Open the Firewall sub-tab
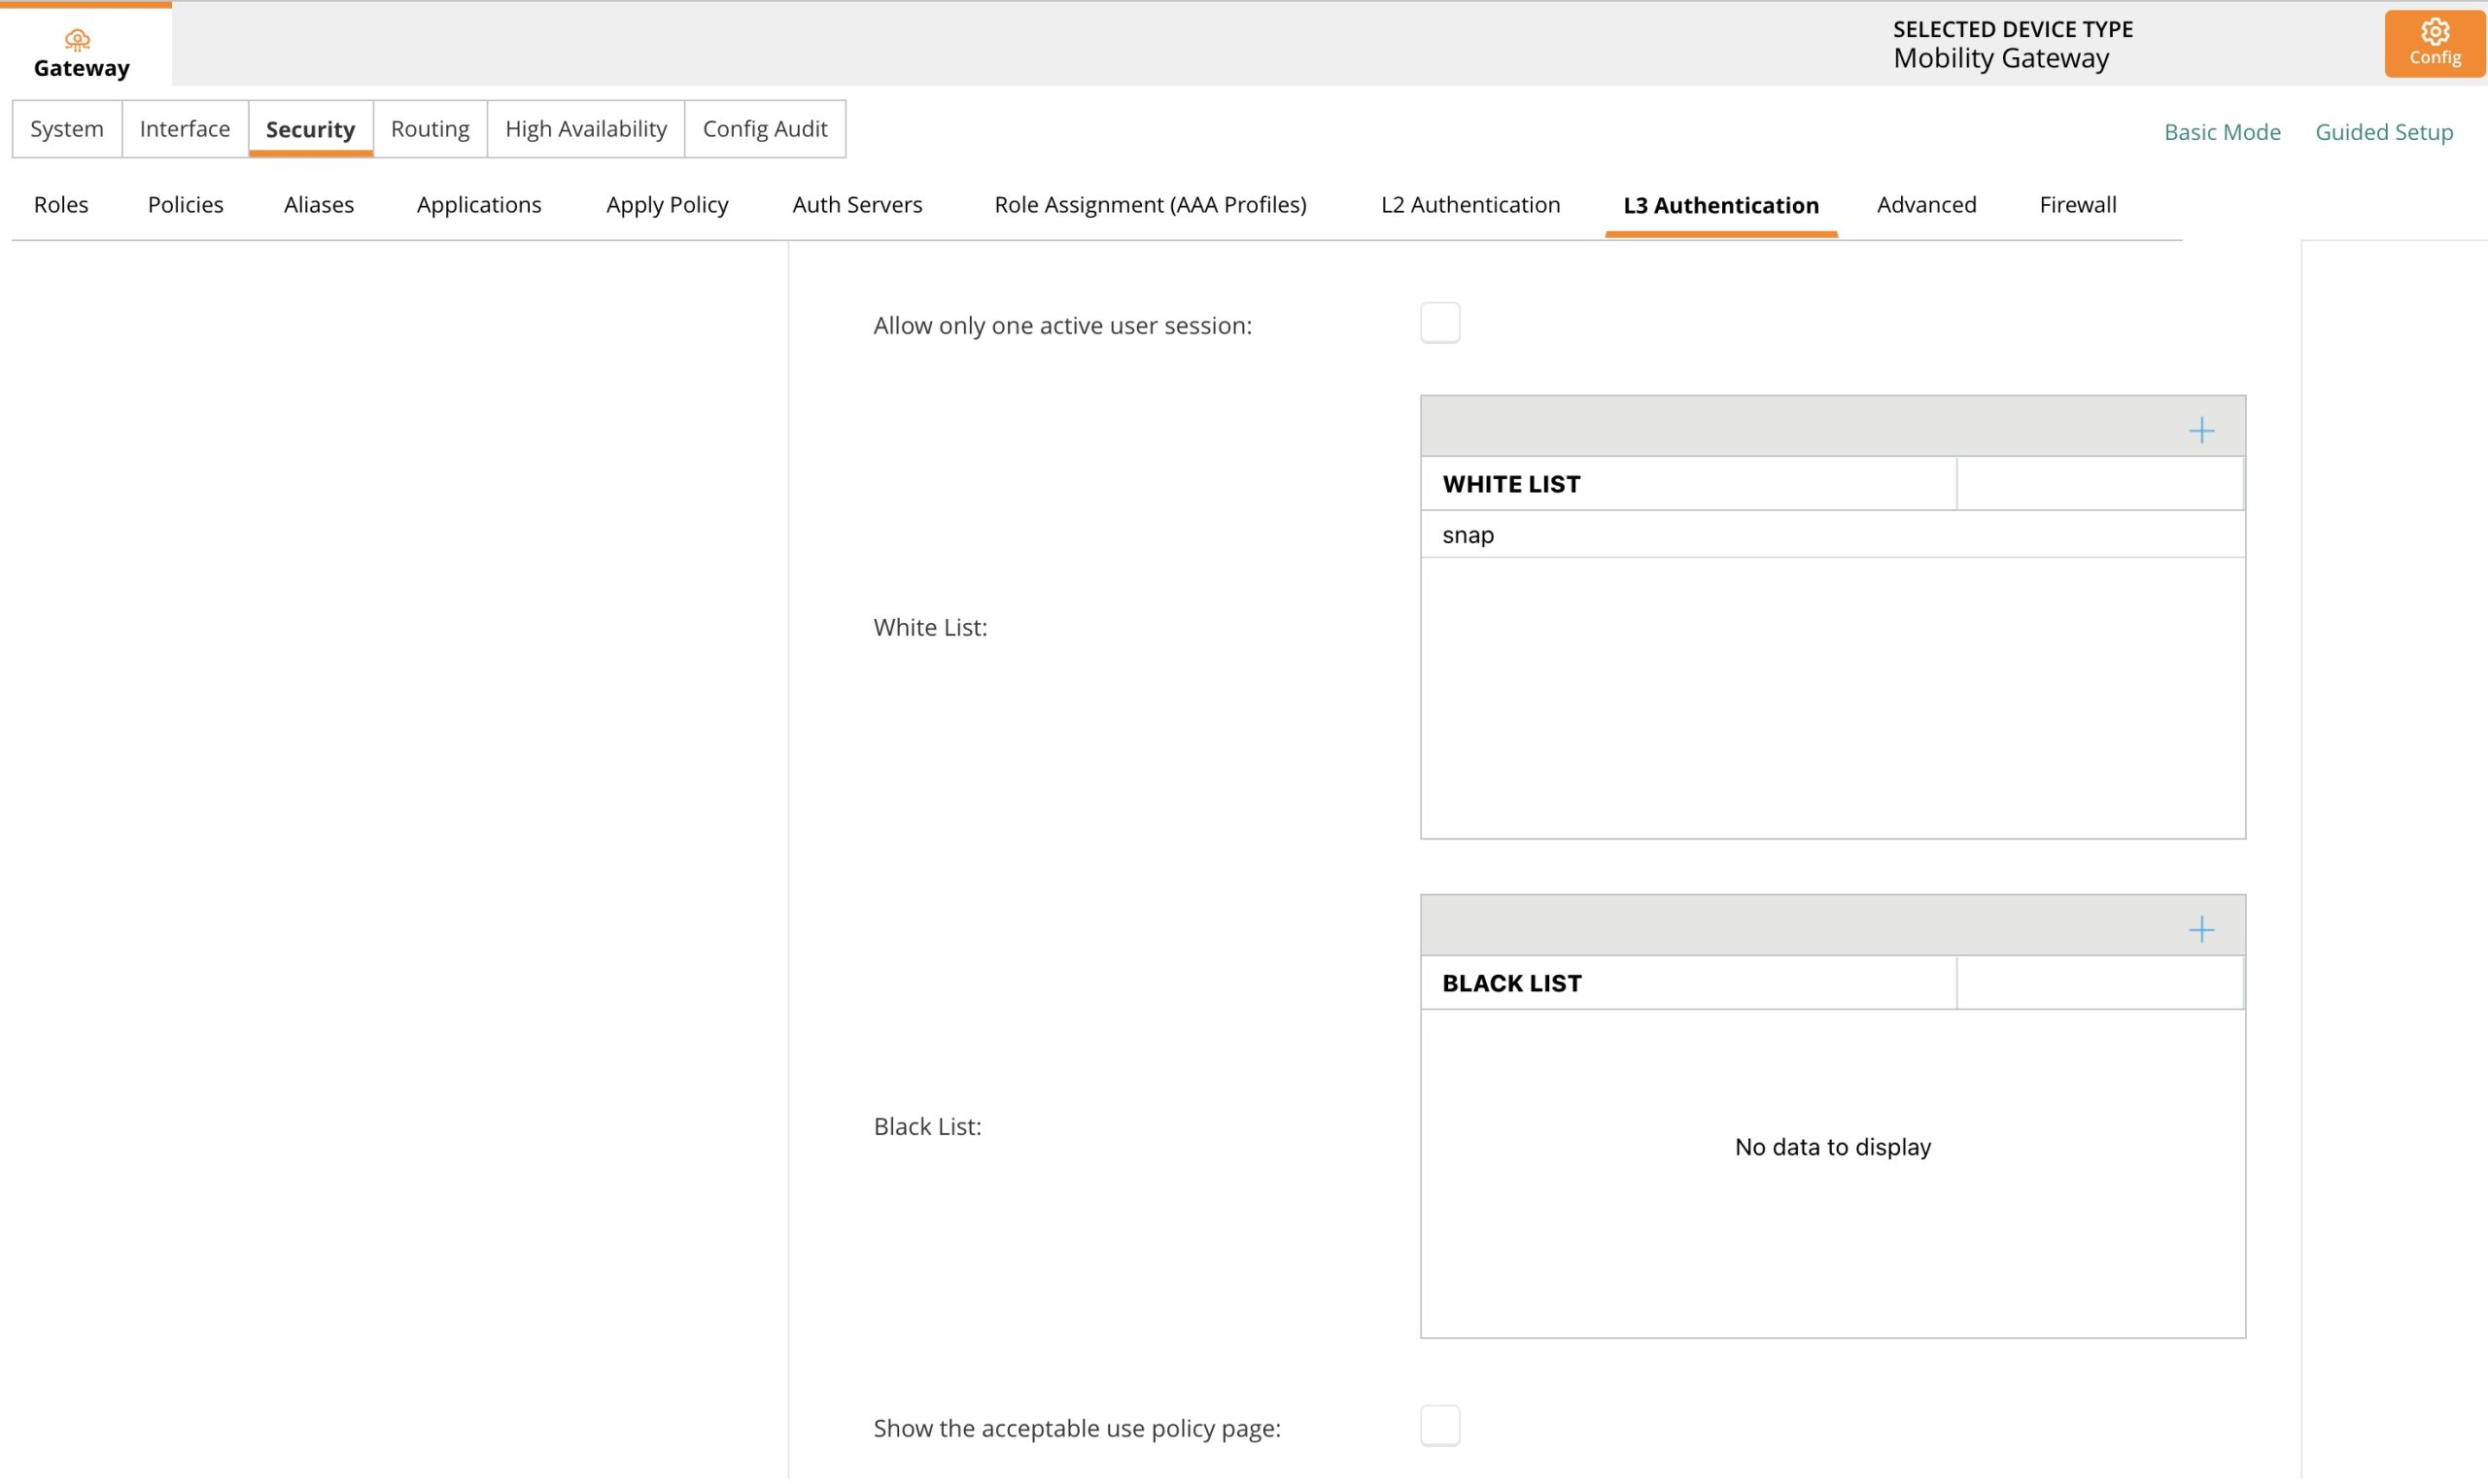Screen dimensions: 2488x1484 pyautogui.click(x=2077, y=205)
